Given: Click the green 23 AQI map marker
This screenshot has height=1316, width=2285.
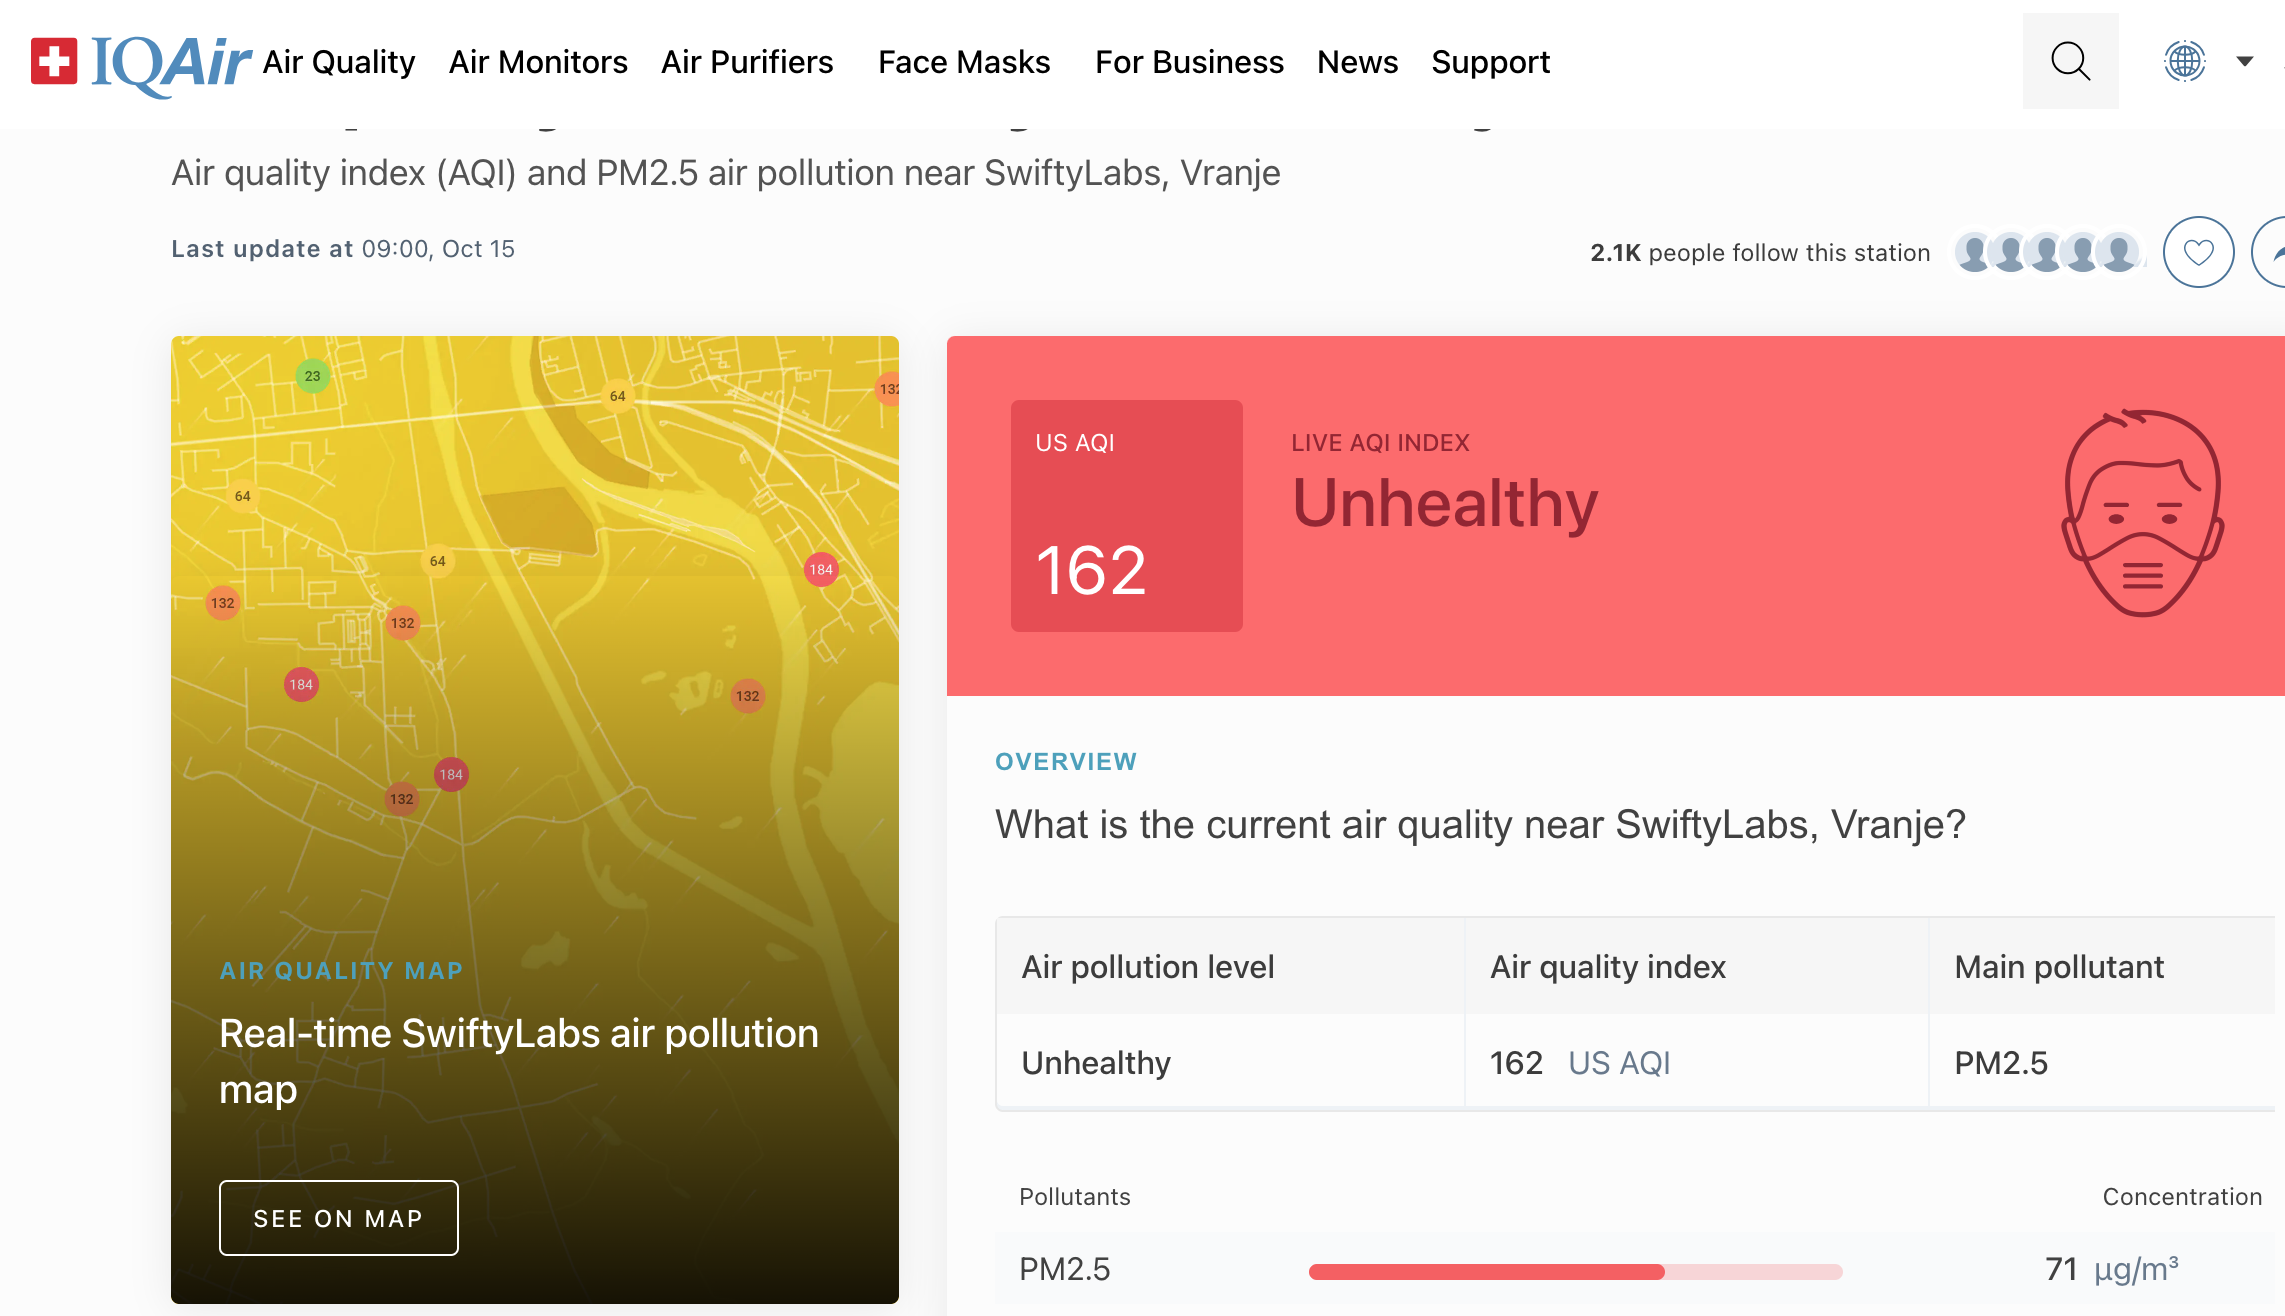Looking at the screenshot, I should [x=313, y=376].
